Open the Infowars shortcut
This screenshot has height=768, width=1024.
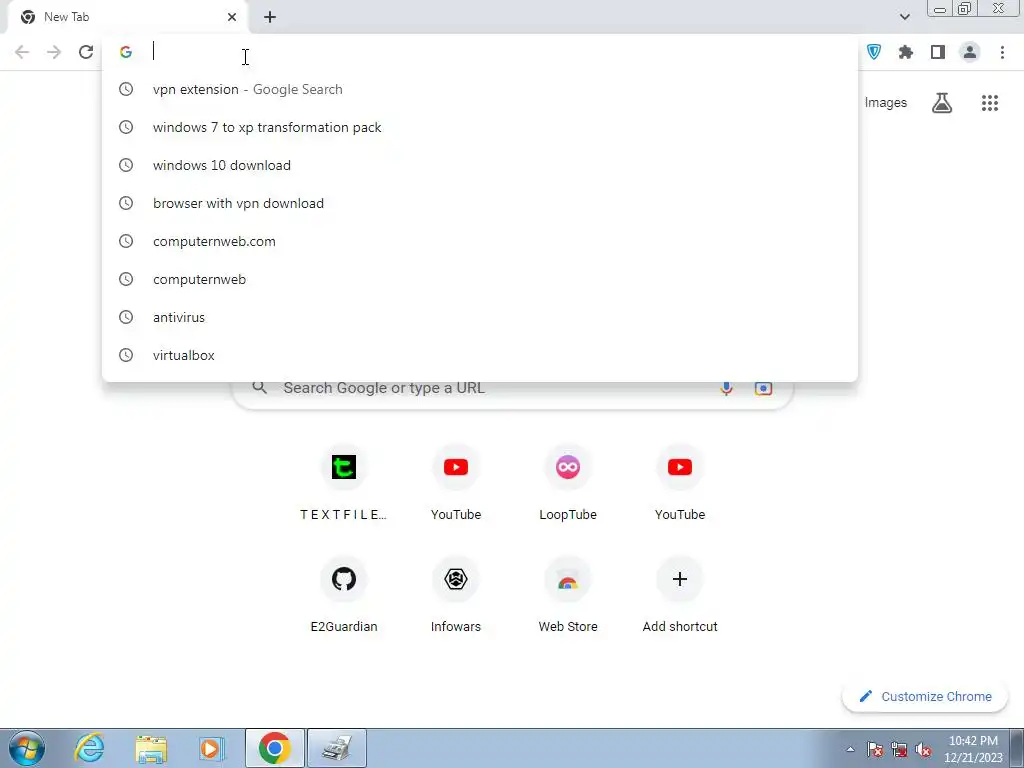click(456, 596)
